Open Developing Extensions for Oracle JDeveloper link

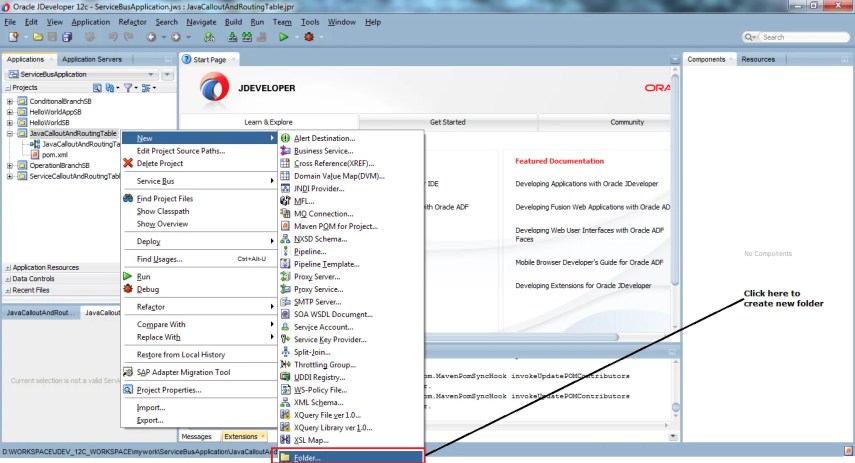(x=583, y=286)
